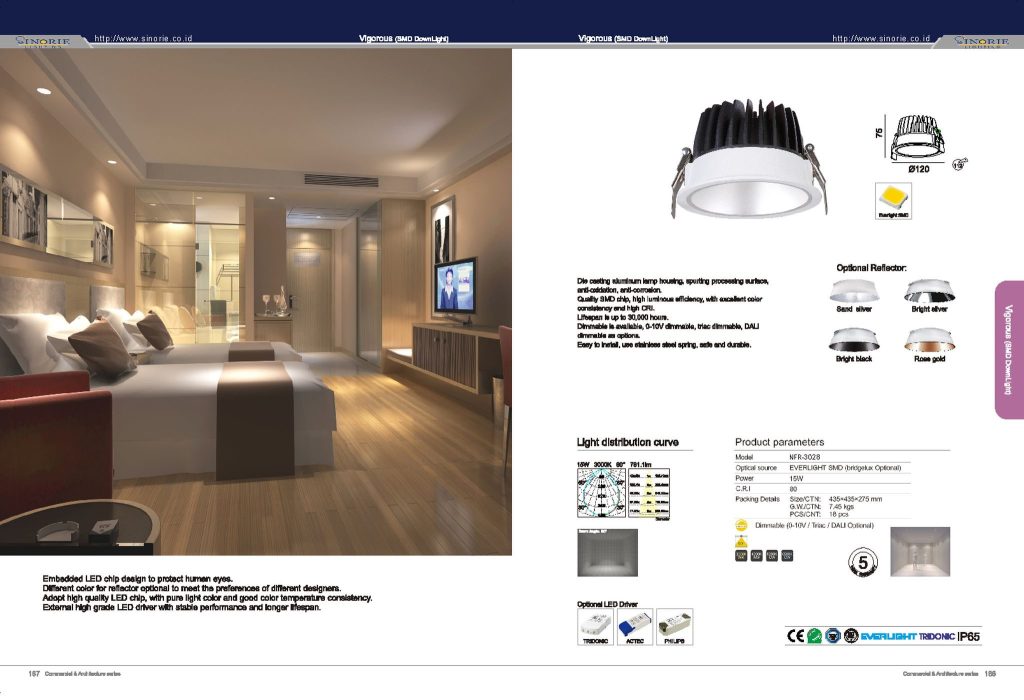Click the purple Vigorous side tab
Image resolution: width=1024 pixels, height=700 pixels.
tap(1008, 348)
